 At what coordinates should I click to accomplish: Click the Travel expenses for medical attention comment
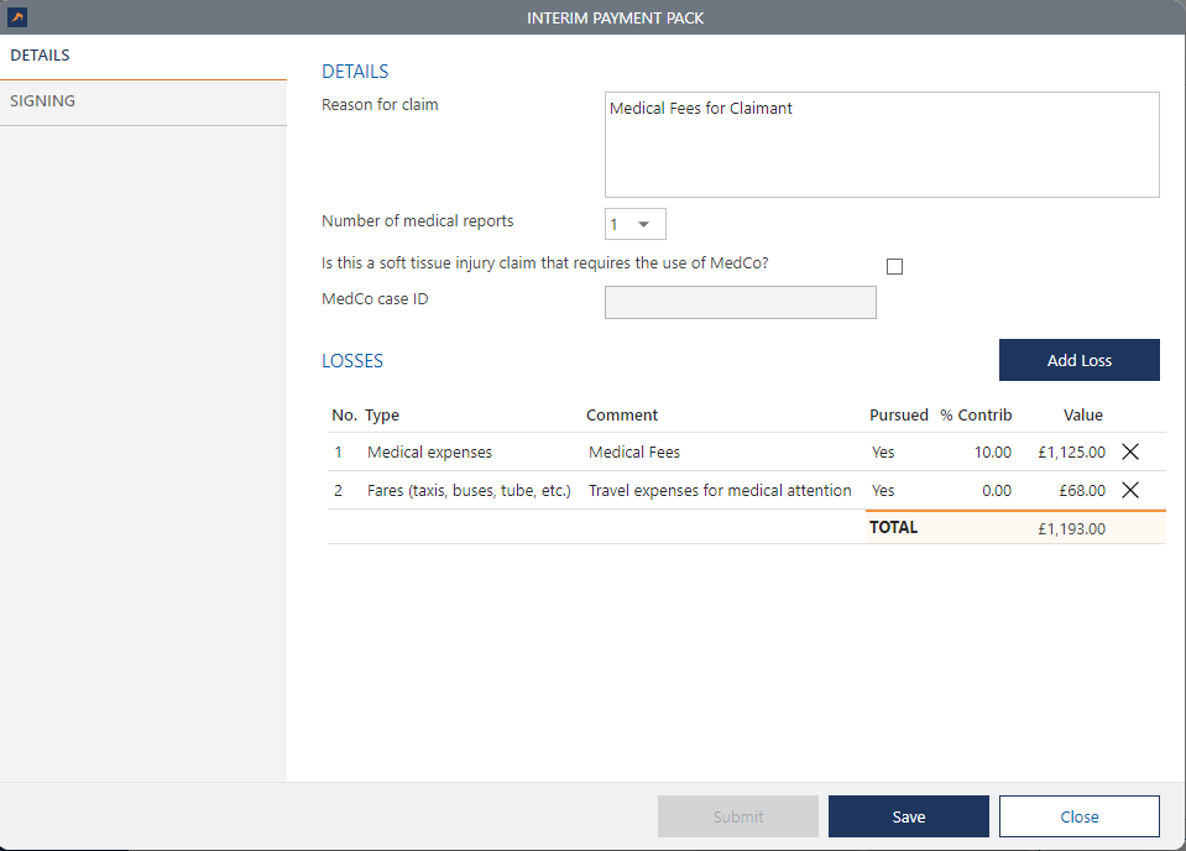click(x=719, y=490)
